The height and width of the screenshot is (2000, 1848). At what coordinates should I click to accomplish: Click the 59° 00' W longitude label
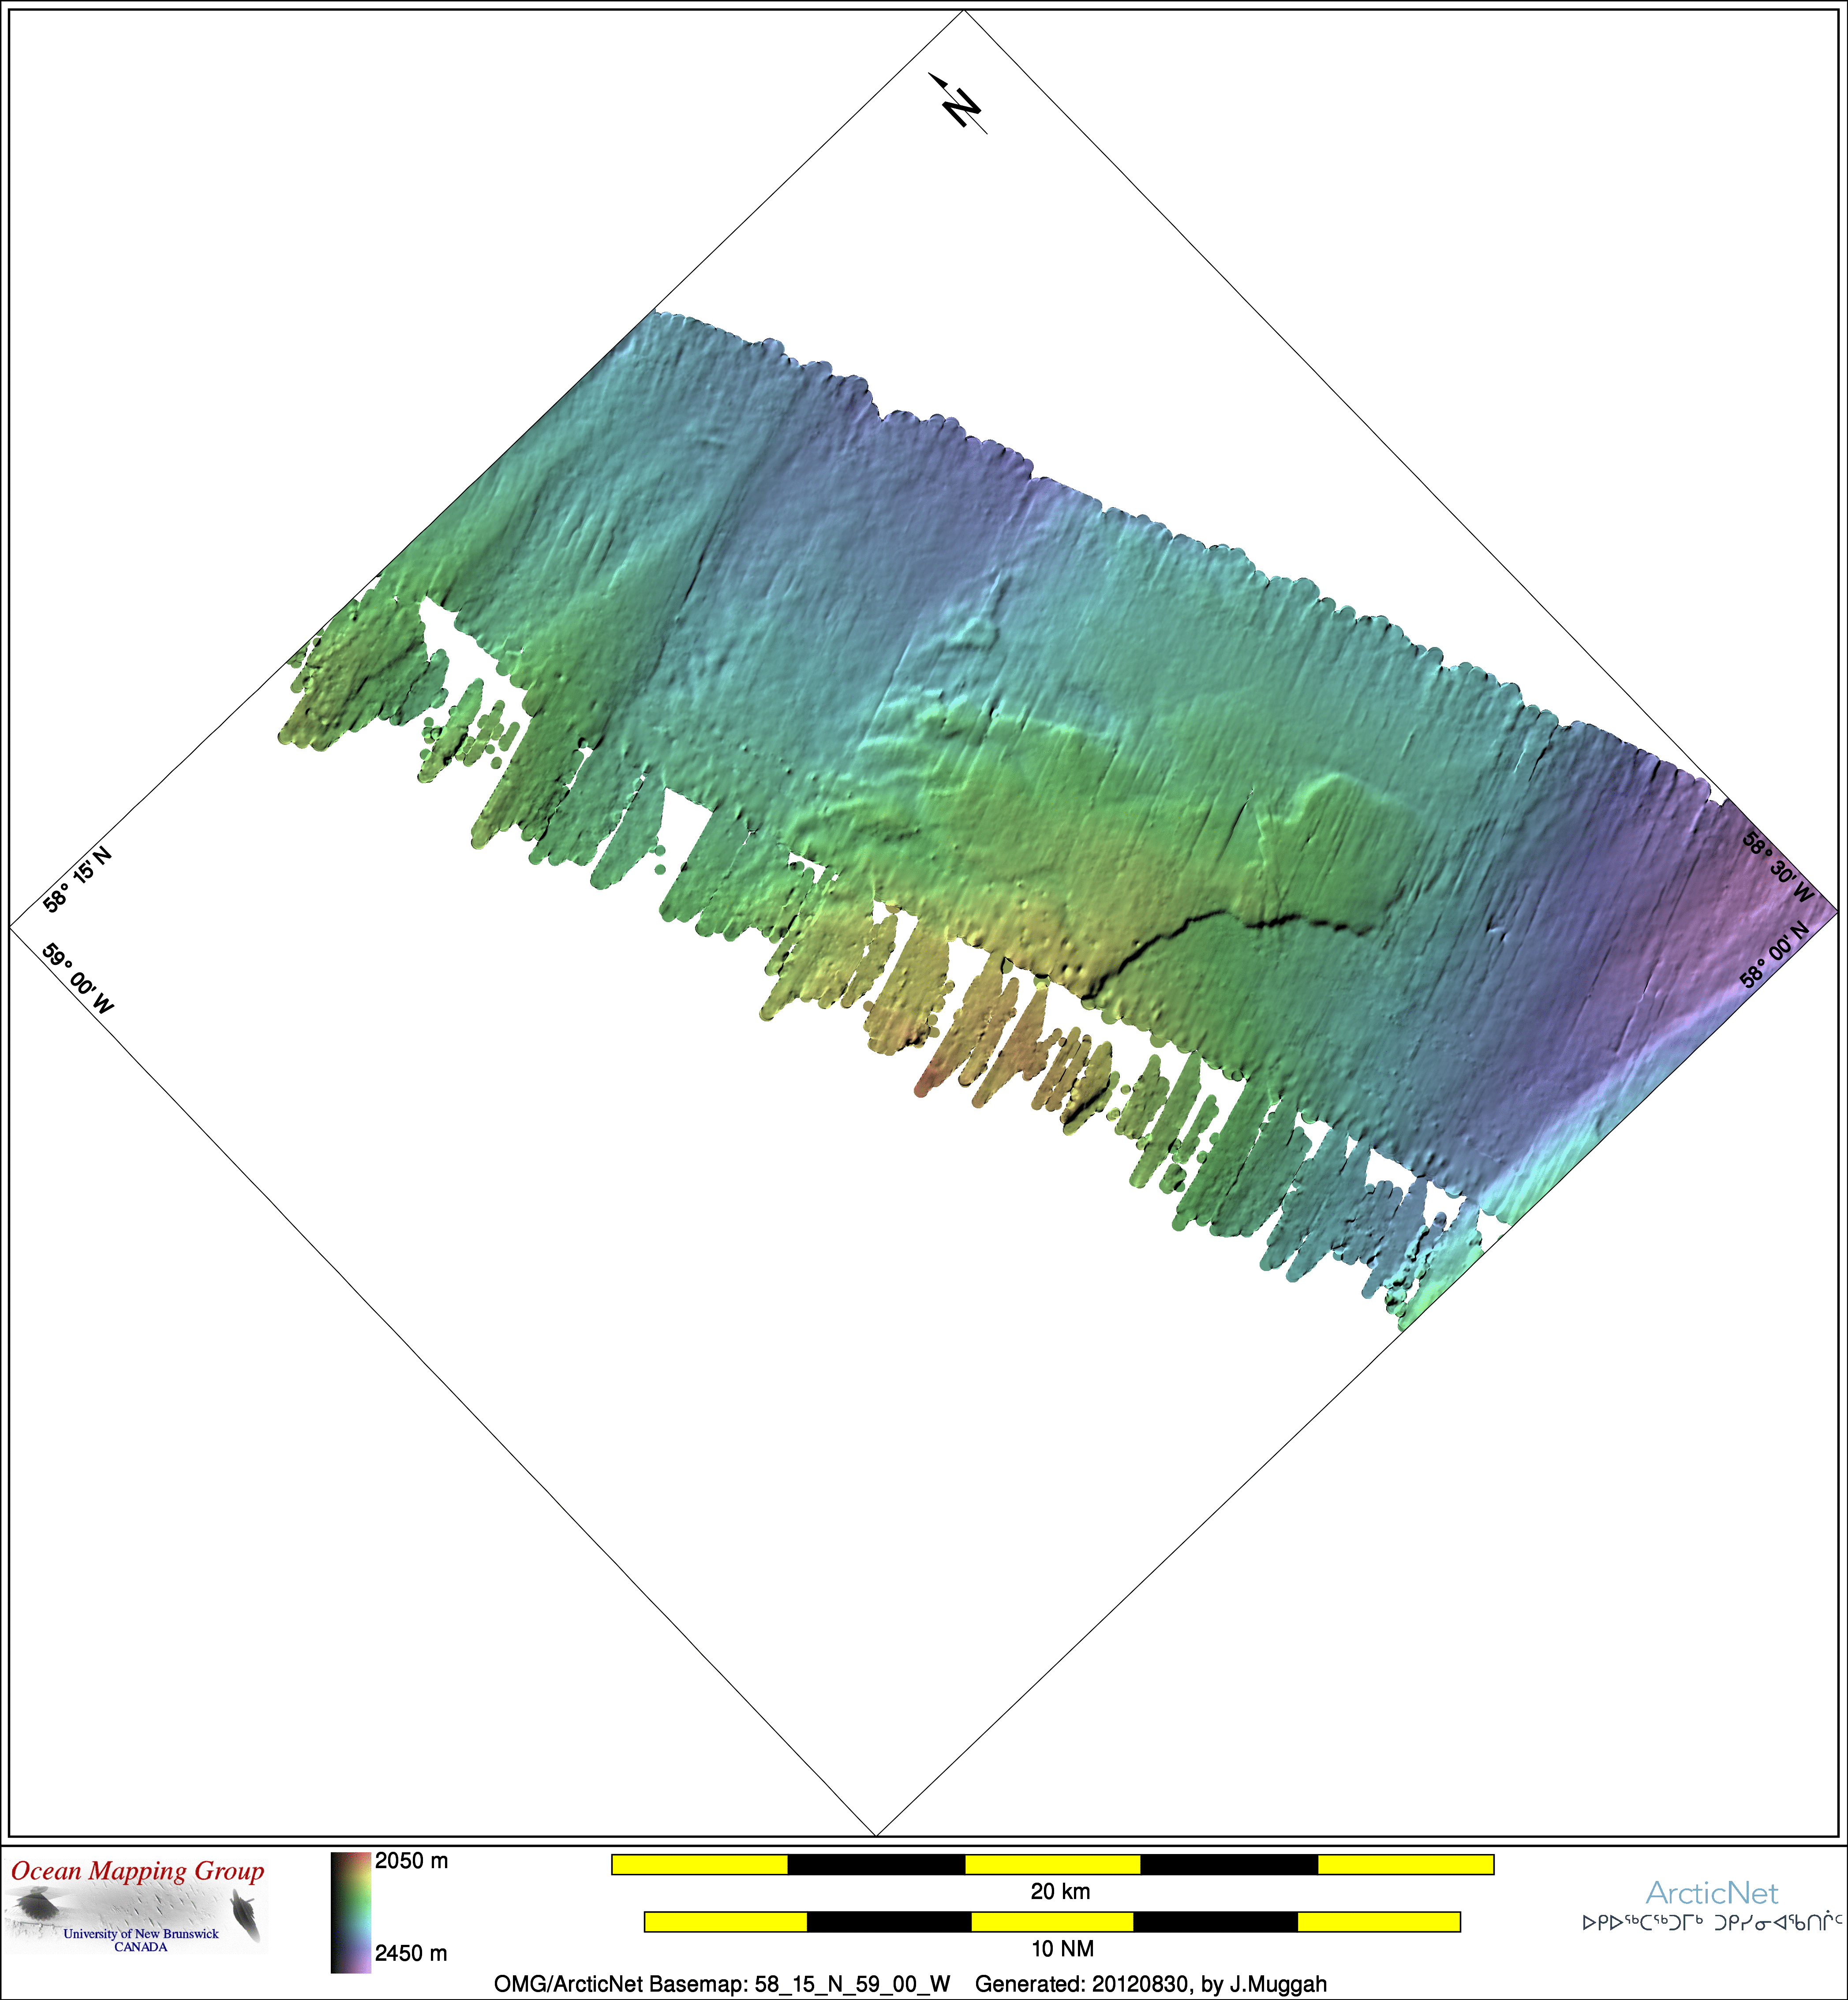pos(78,978)
